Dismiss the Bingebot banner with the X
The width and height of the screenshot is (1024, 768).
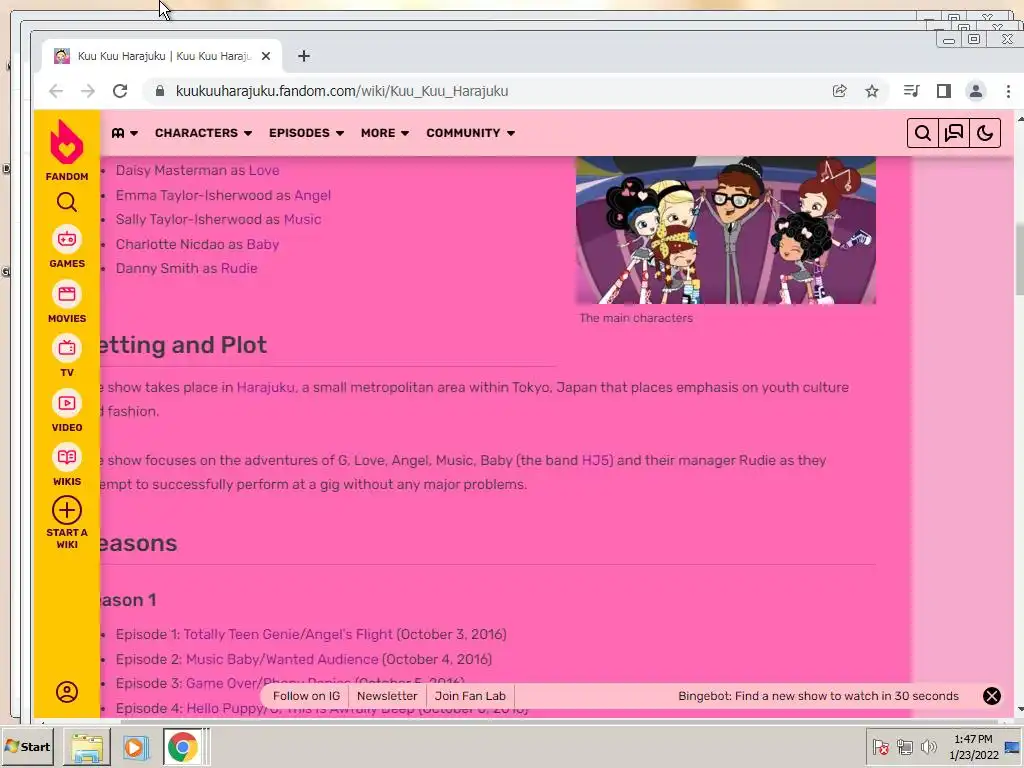[991, 696]
